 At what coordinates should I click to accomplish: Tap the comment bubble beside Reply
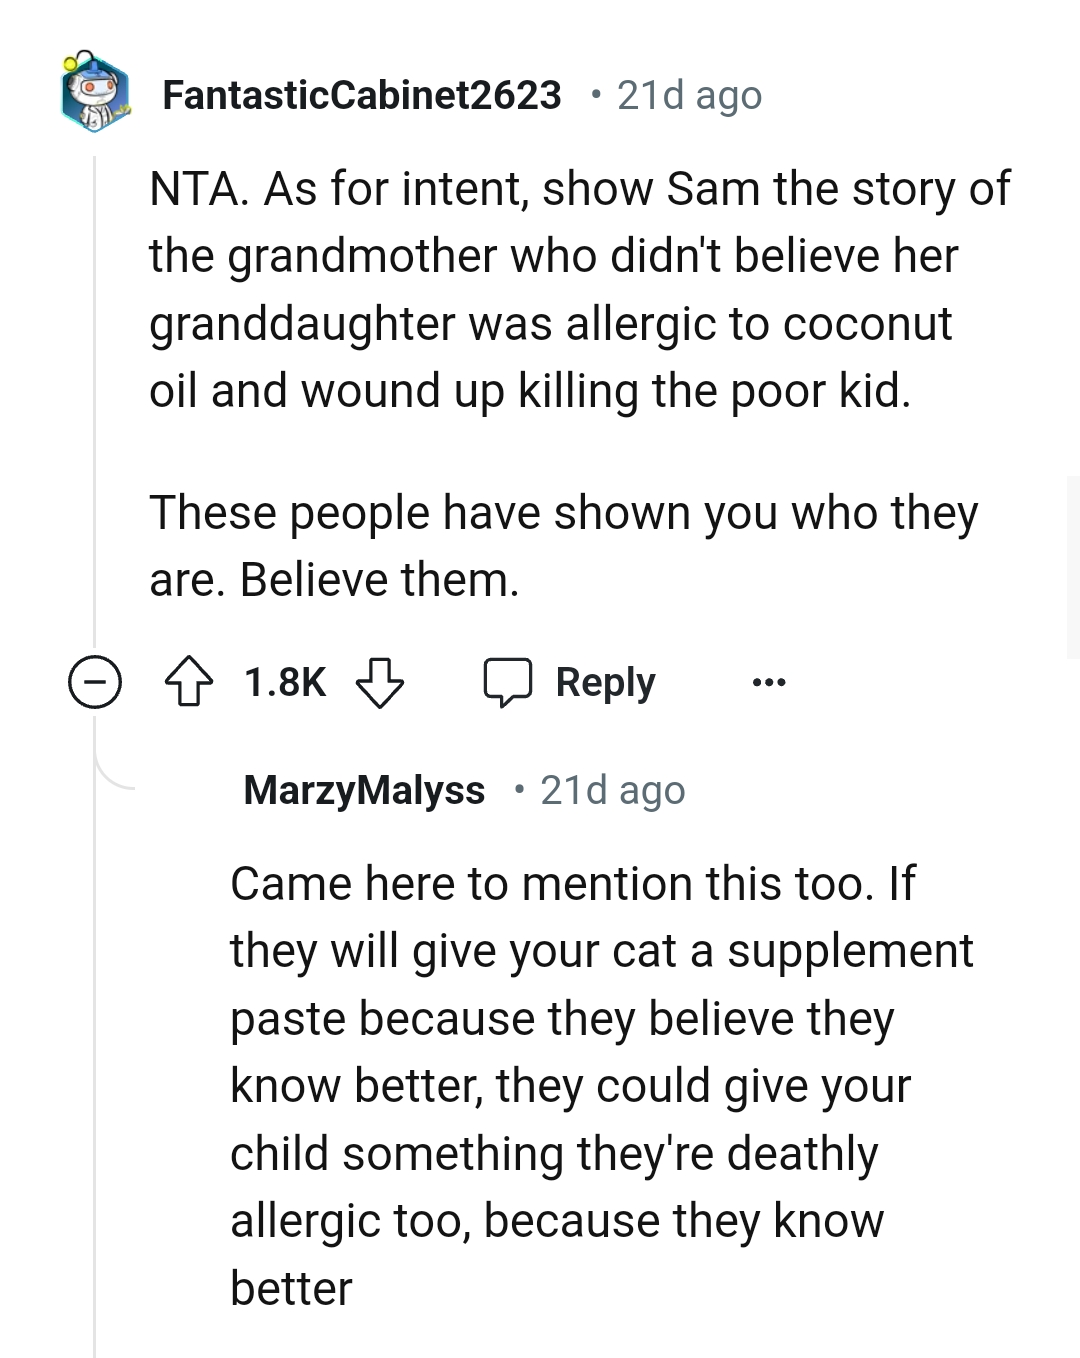coord(511,682)
